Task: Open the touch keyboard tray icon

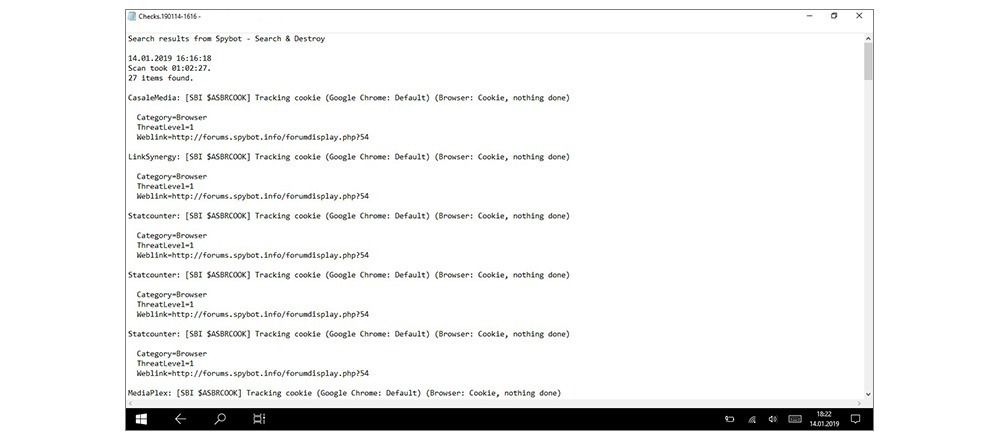Action: pyautogui.click(x=795, y=419)
